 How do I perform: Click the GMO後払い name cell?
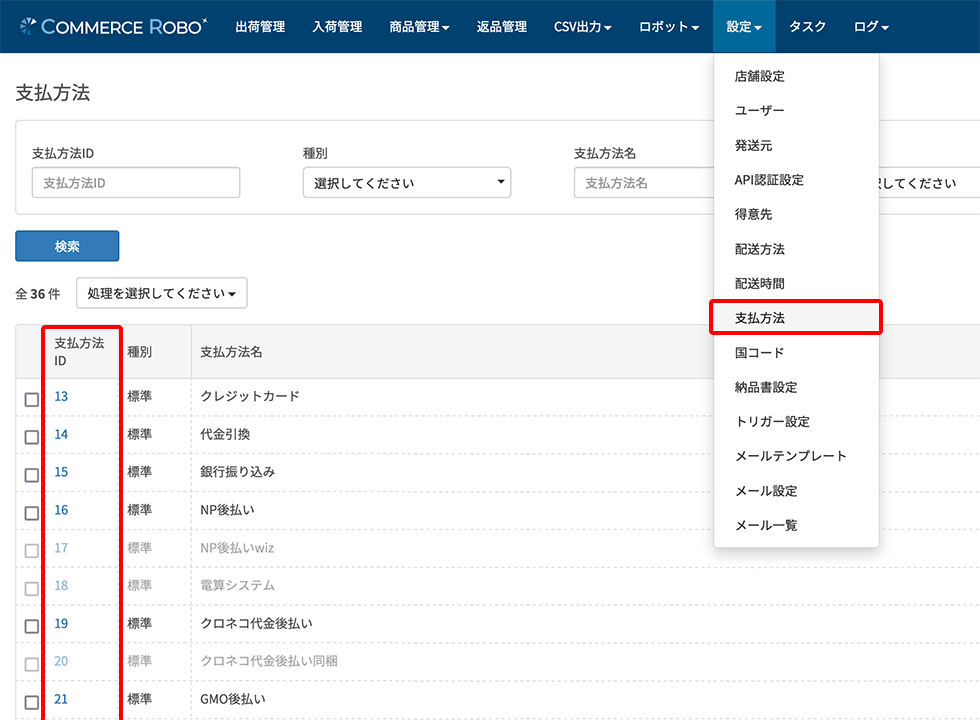pos(232,699)
